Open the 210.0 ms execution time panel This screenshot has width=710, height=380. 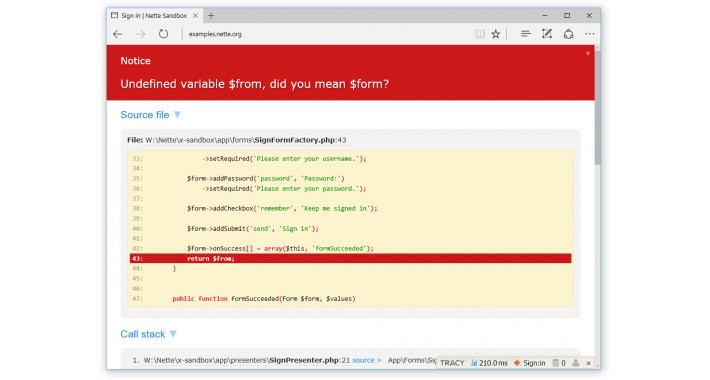point(489,363)
